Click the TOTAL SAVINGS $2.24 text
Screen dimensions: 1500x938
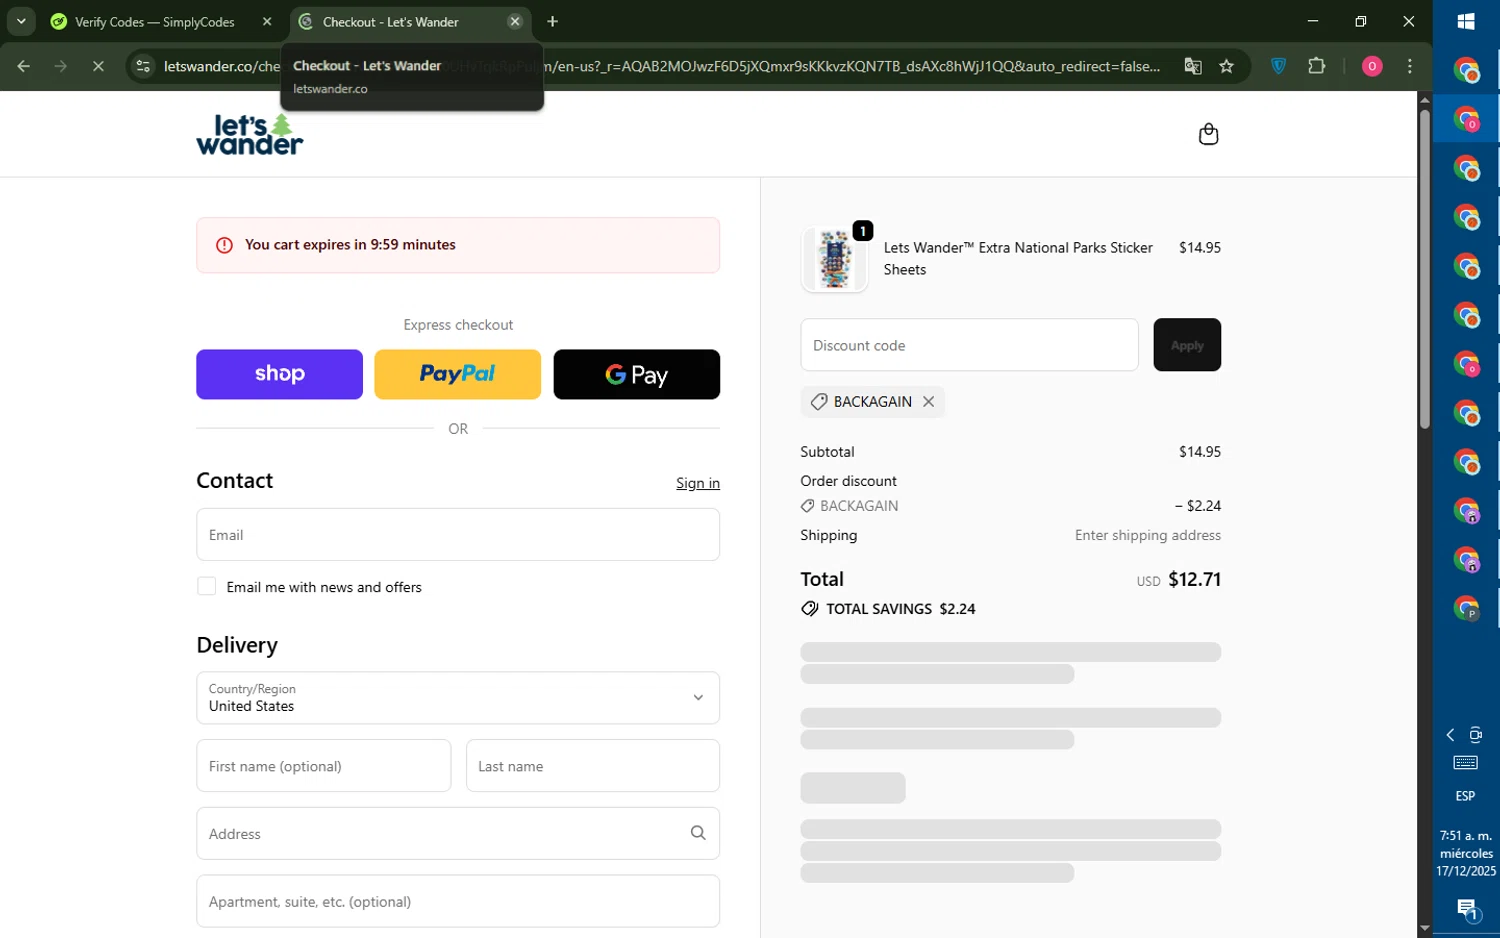click(900, 608)
